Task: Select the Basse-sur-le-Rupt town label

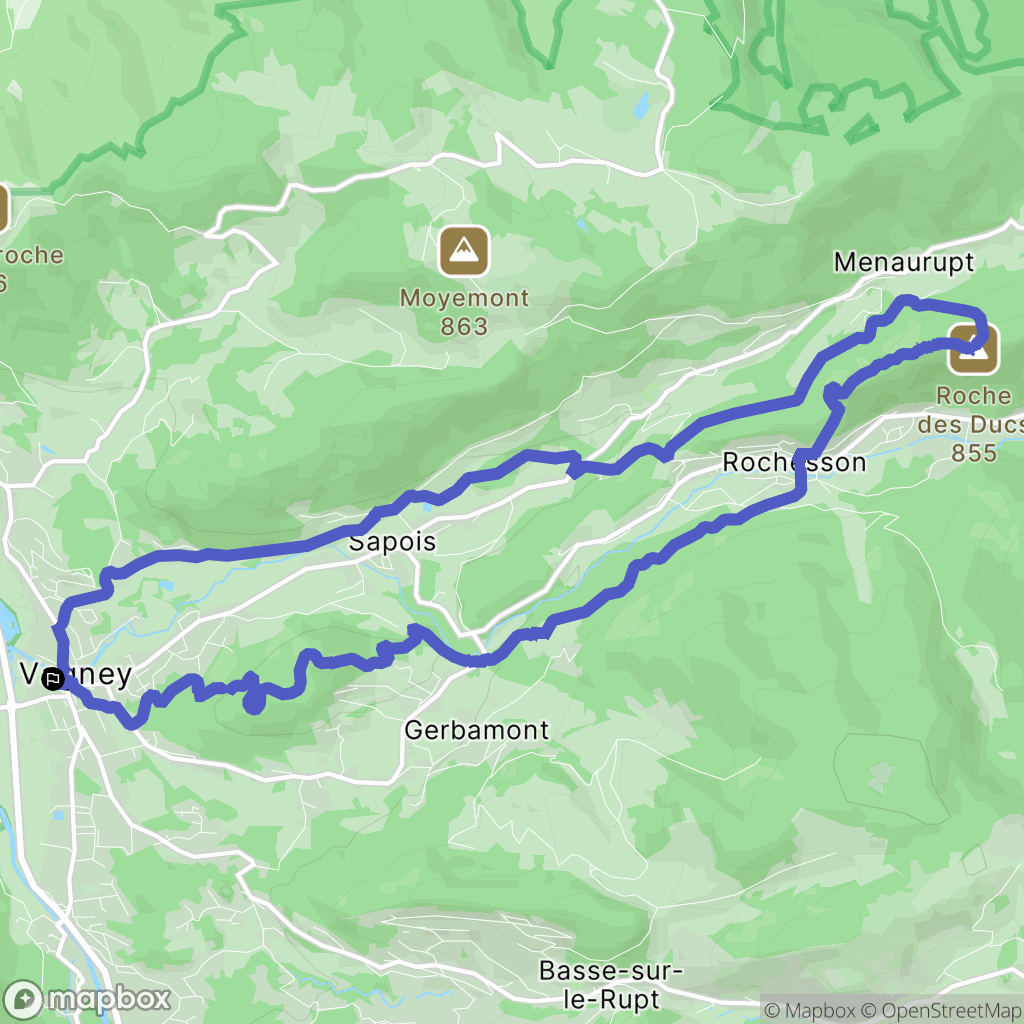Action: pyautogui.click(x=611, y=985)
